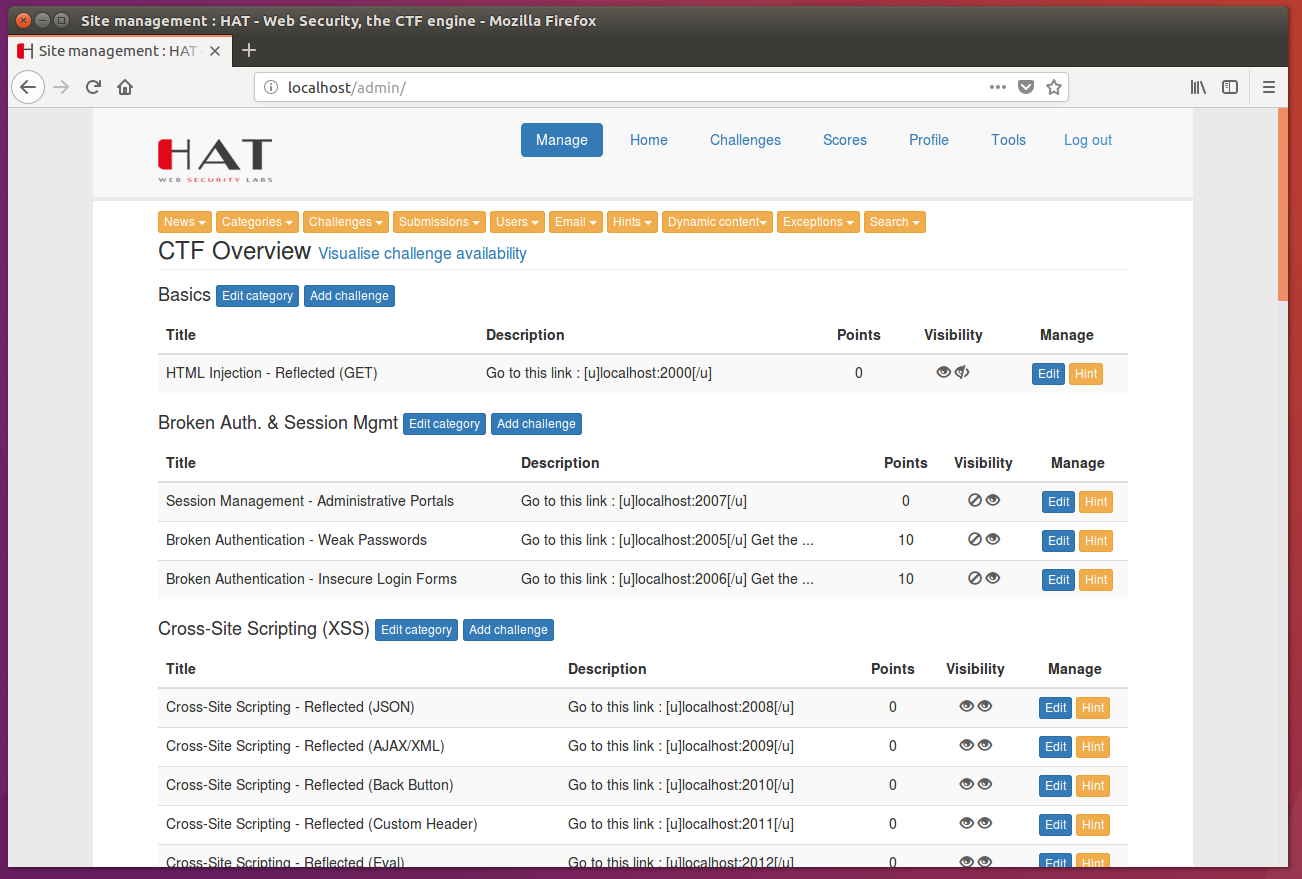Open Visualise challenge availability link

422,254
